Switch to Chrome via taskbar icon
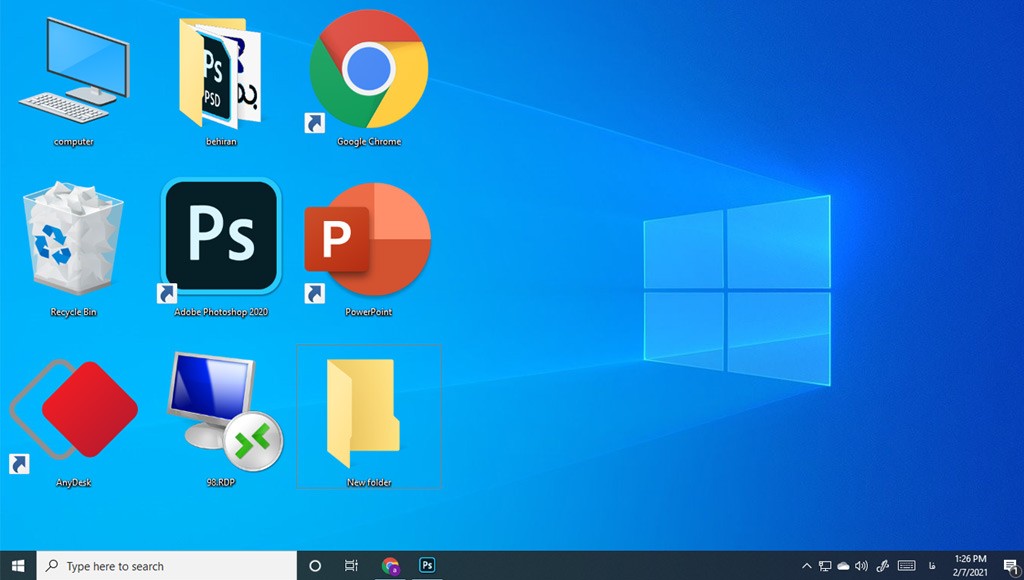Image resolution: width=1024 pixels, height=580 pixels. click(390, 565)
